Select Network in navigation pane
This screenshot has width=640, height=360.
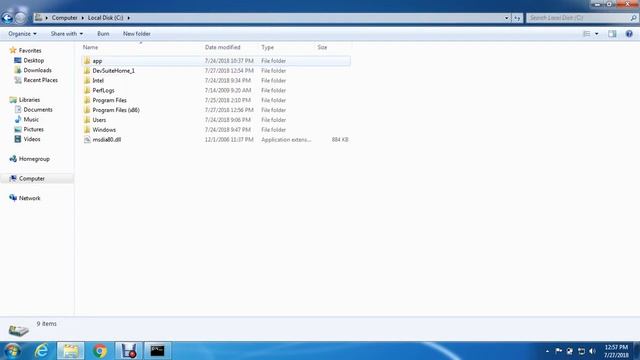[x=29, y=198]
